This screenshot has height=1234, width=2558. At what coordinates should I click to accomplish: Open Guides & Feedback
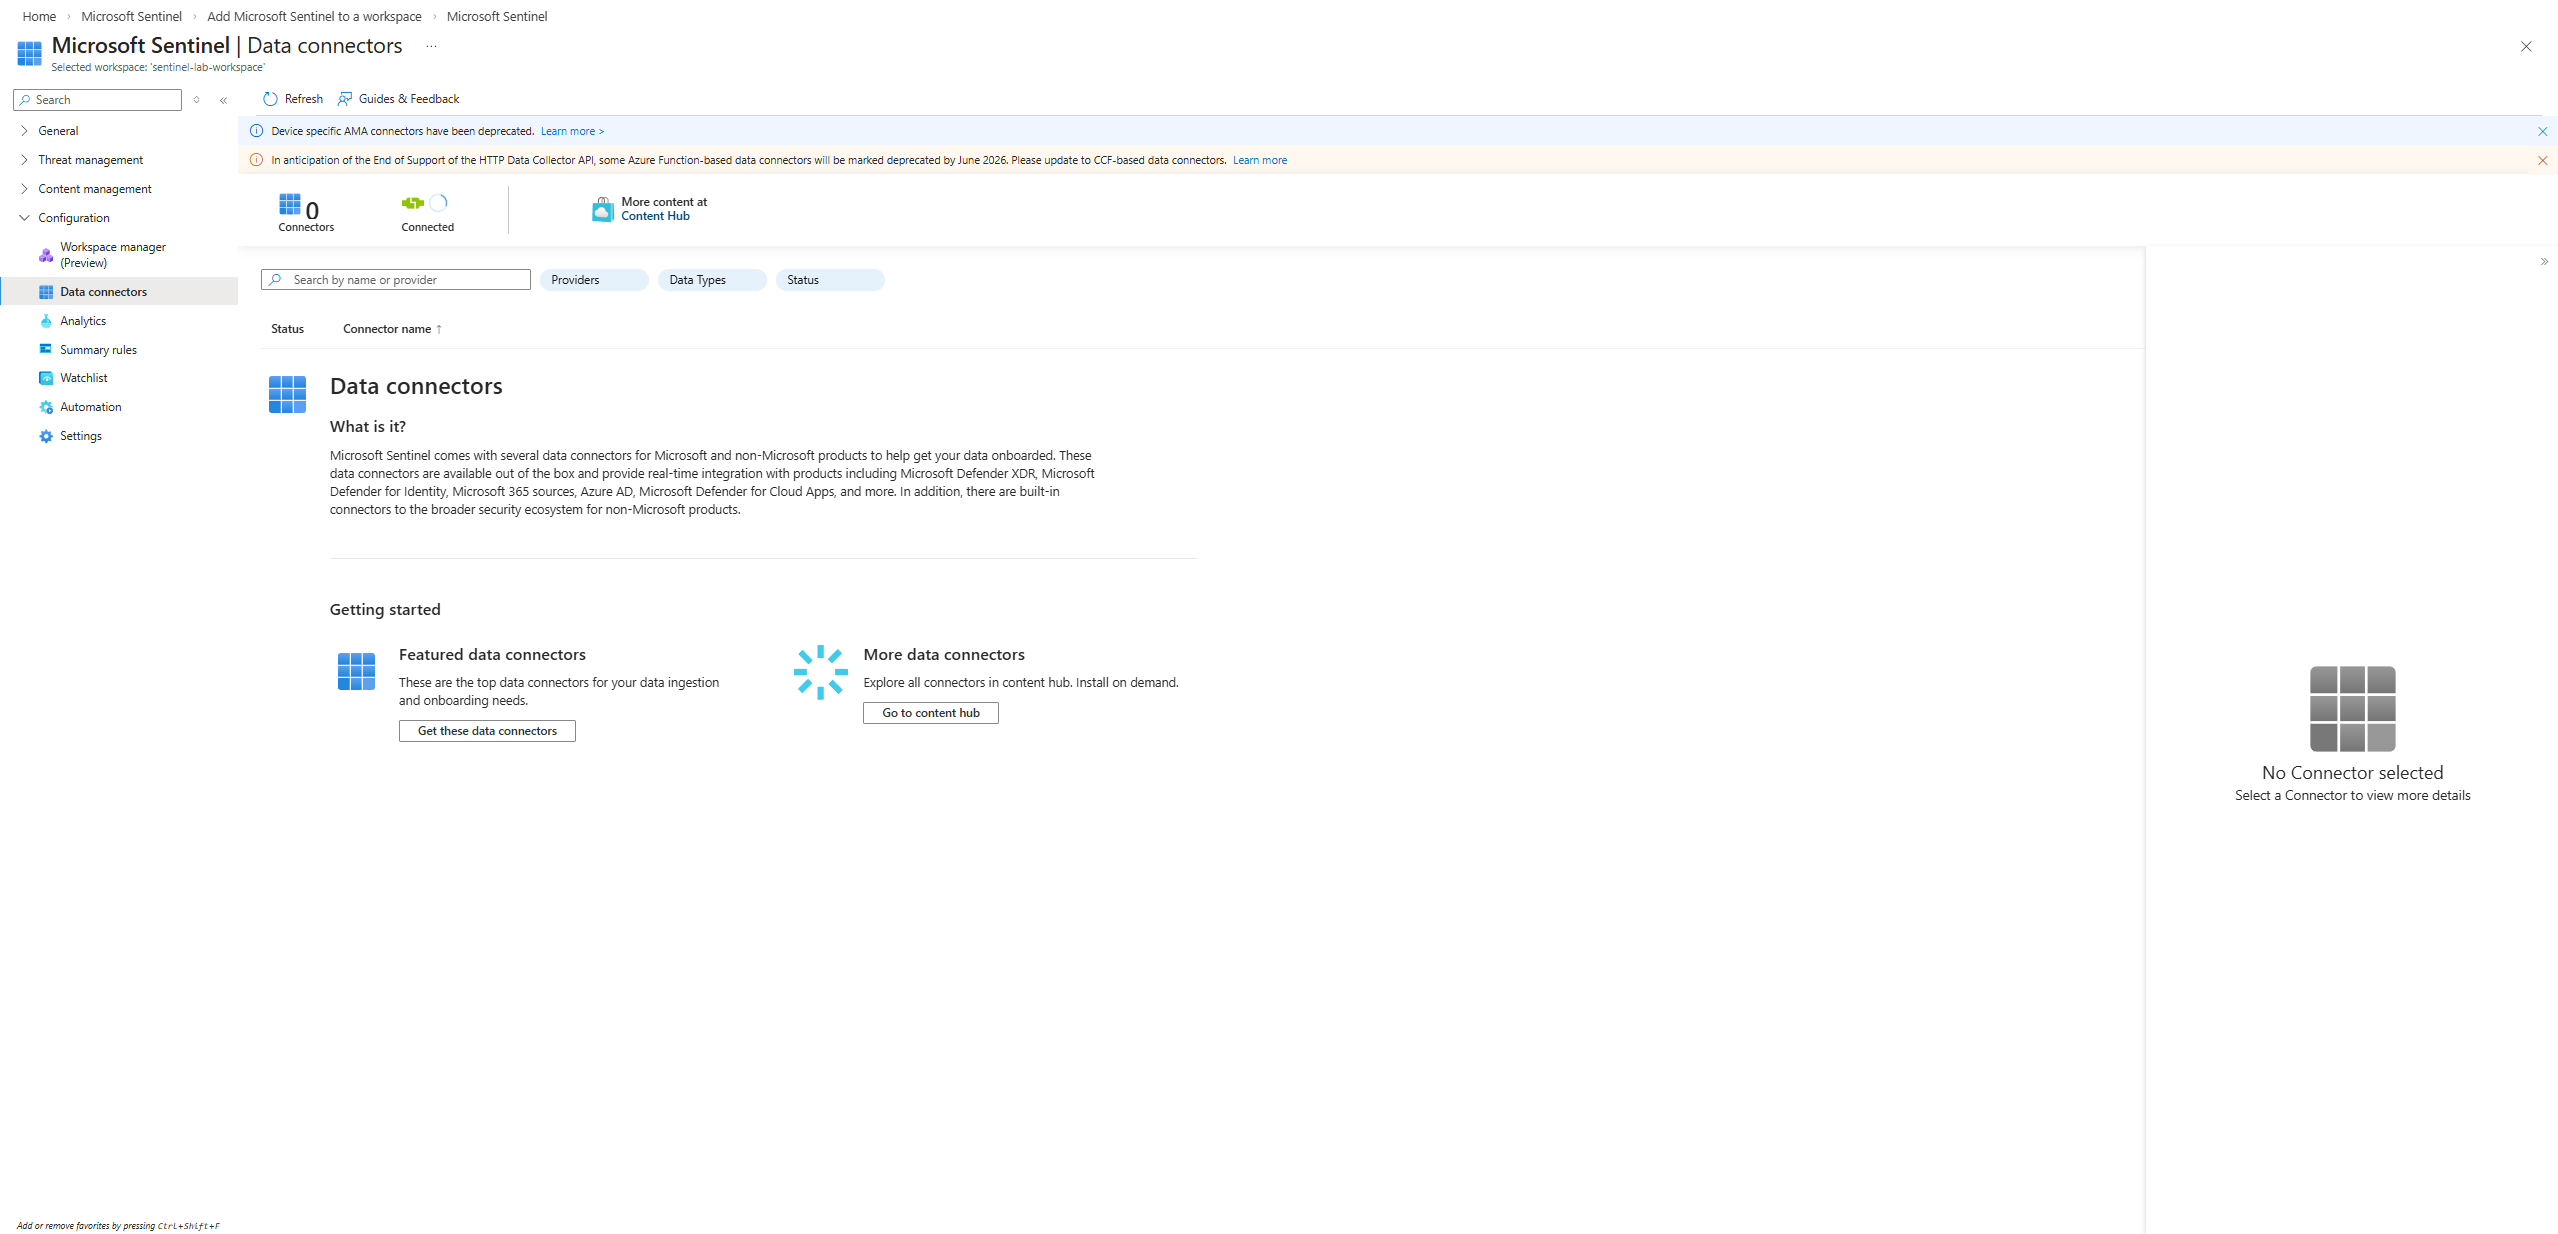(399, 99)
